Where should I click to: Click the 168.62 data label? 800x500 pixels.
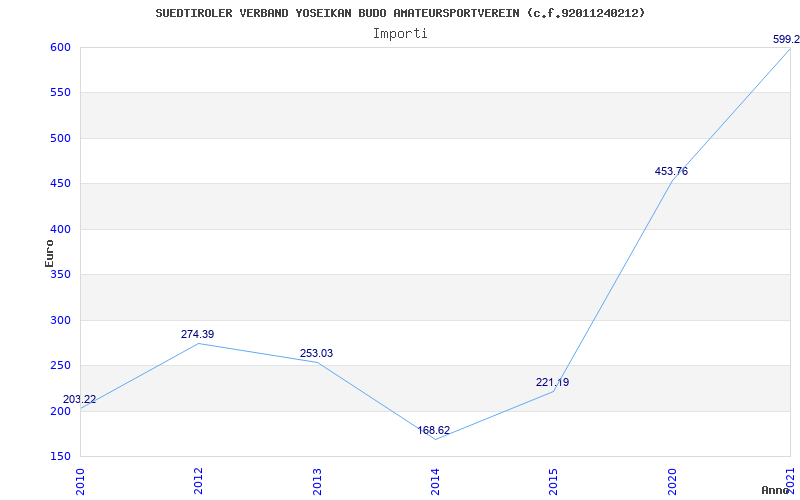tap(434, 431)
